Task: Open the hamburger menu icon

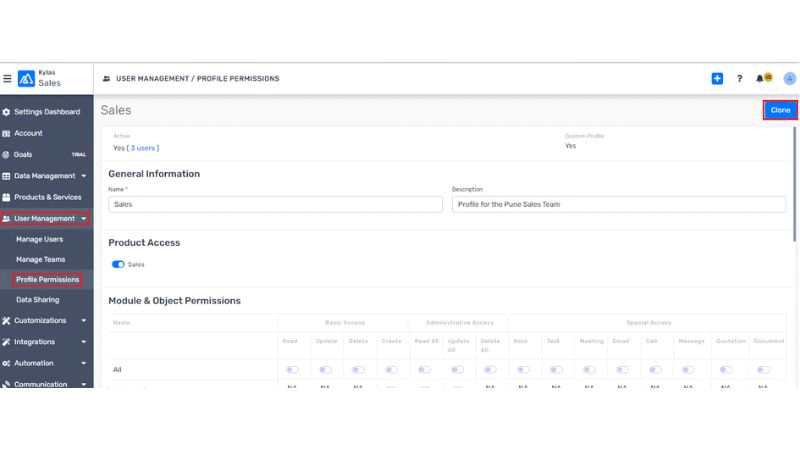Action: point(7,79)
